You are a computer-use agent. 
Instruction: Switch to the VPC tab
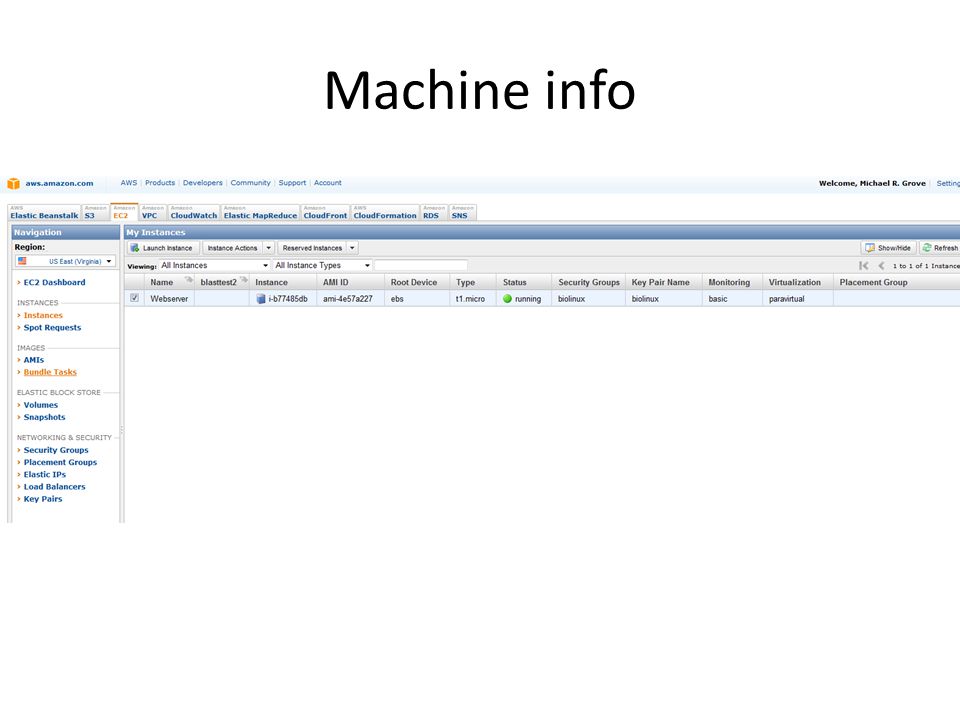pos(152,212)
